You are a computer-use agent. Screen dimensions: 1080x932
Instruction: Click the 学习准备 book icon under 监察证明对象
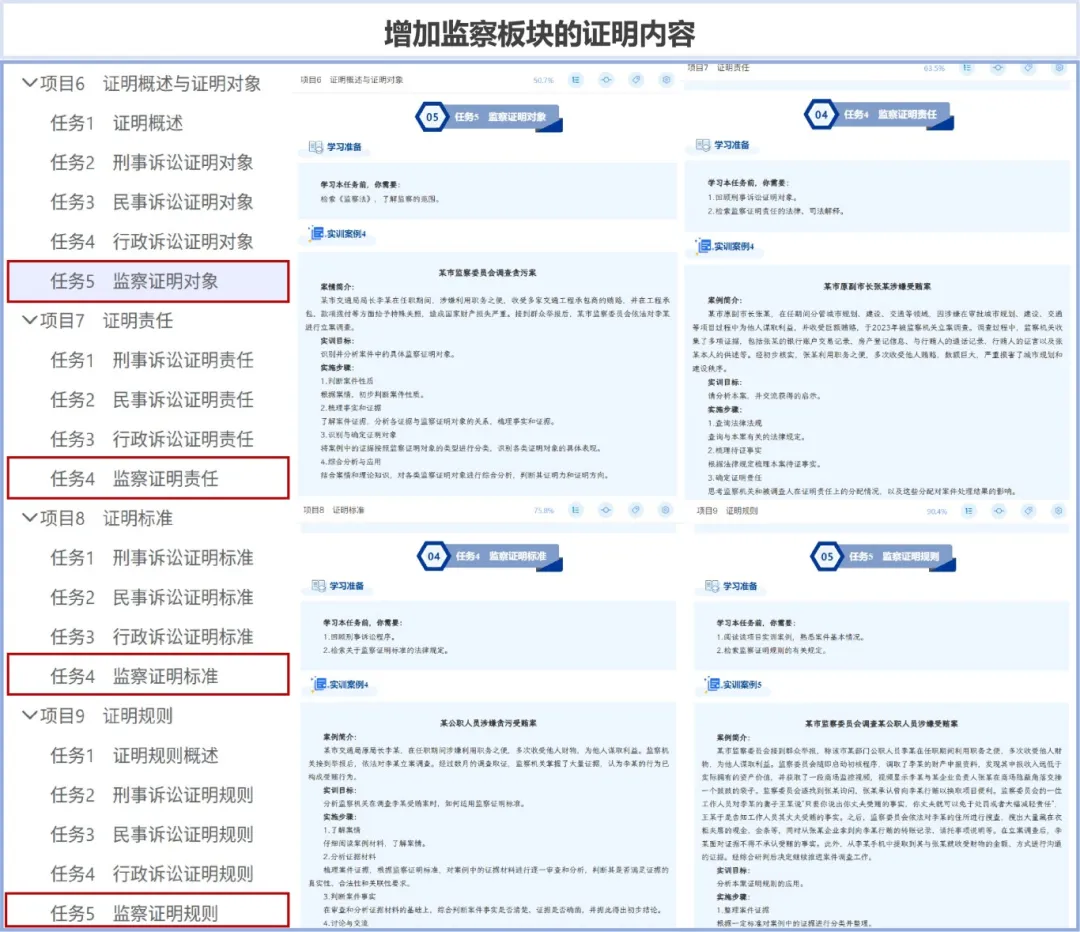click(316, 147)
